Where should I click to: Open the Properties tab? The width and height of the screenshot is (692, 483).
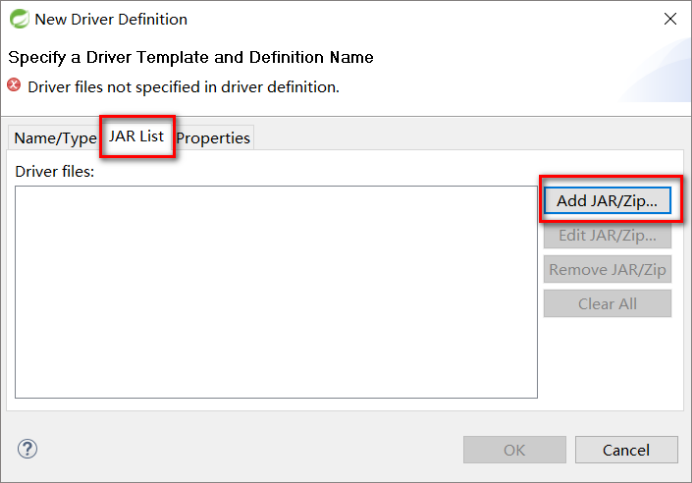214,138
